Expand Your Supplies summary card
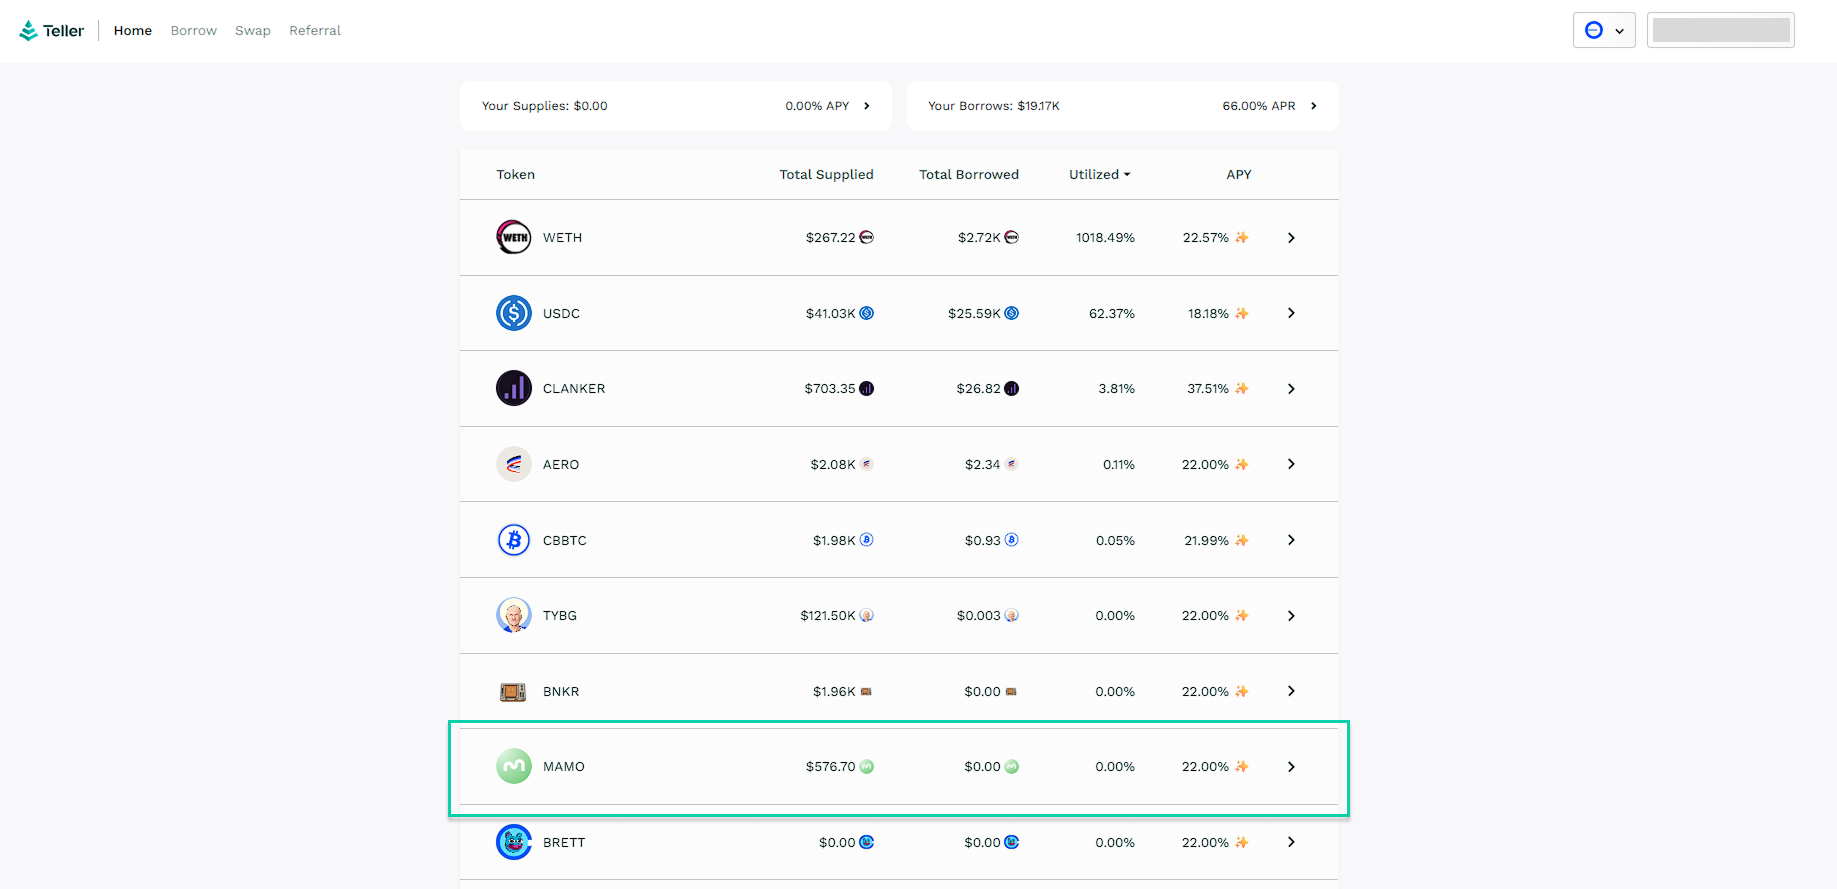Screen dimensions: 1837x889 (x=866, y=106)
